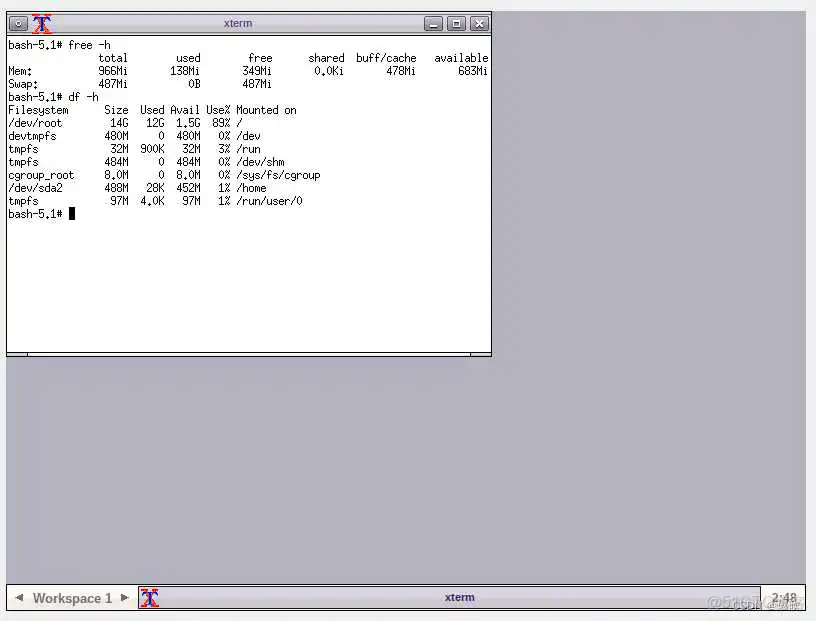Click the /home mount point entry

point(251,187)
